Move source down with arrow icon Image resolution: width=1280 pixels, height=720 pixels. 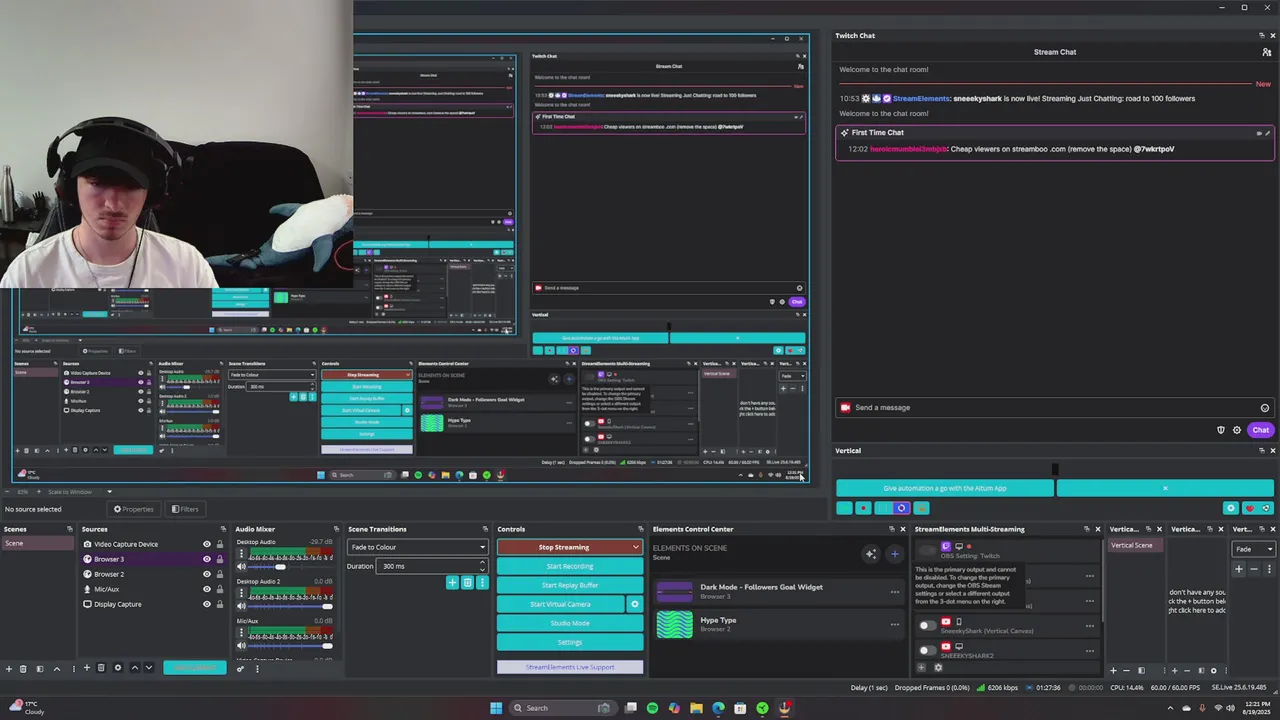pyautogui.click(x=149, y=668)
